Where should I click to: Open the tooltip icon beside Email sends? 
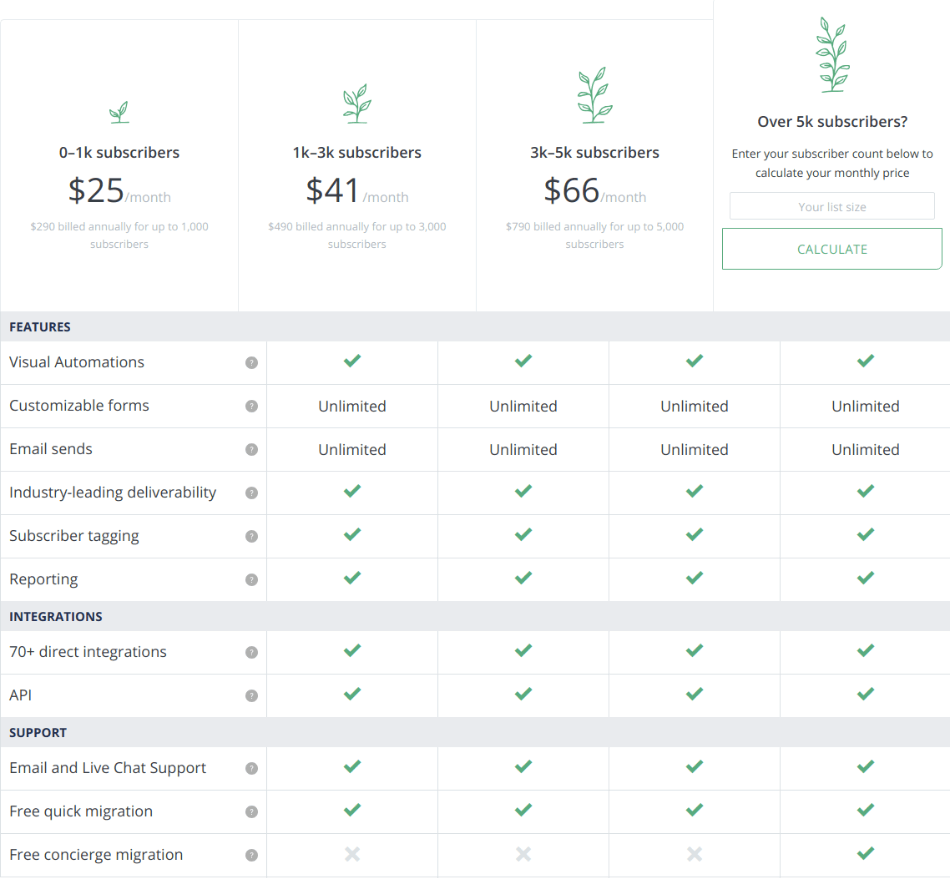(251, 449)
